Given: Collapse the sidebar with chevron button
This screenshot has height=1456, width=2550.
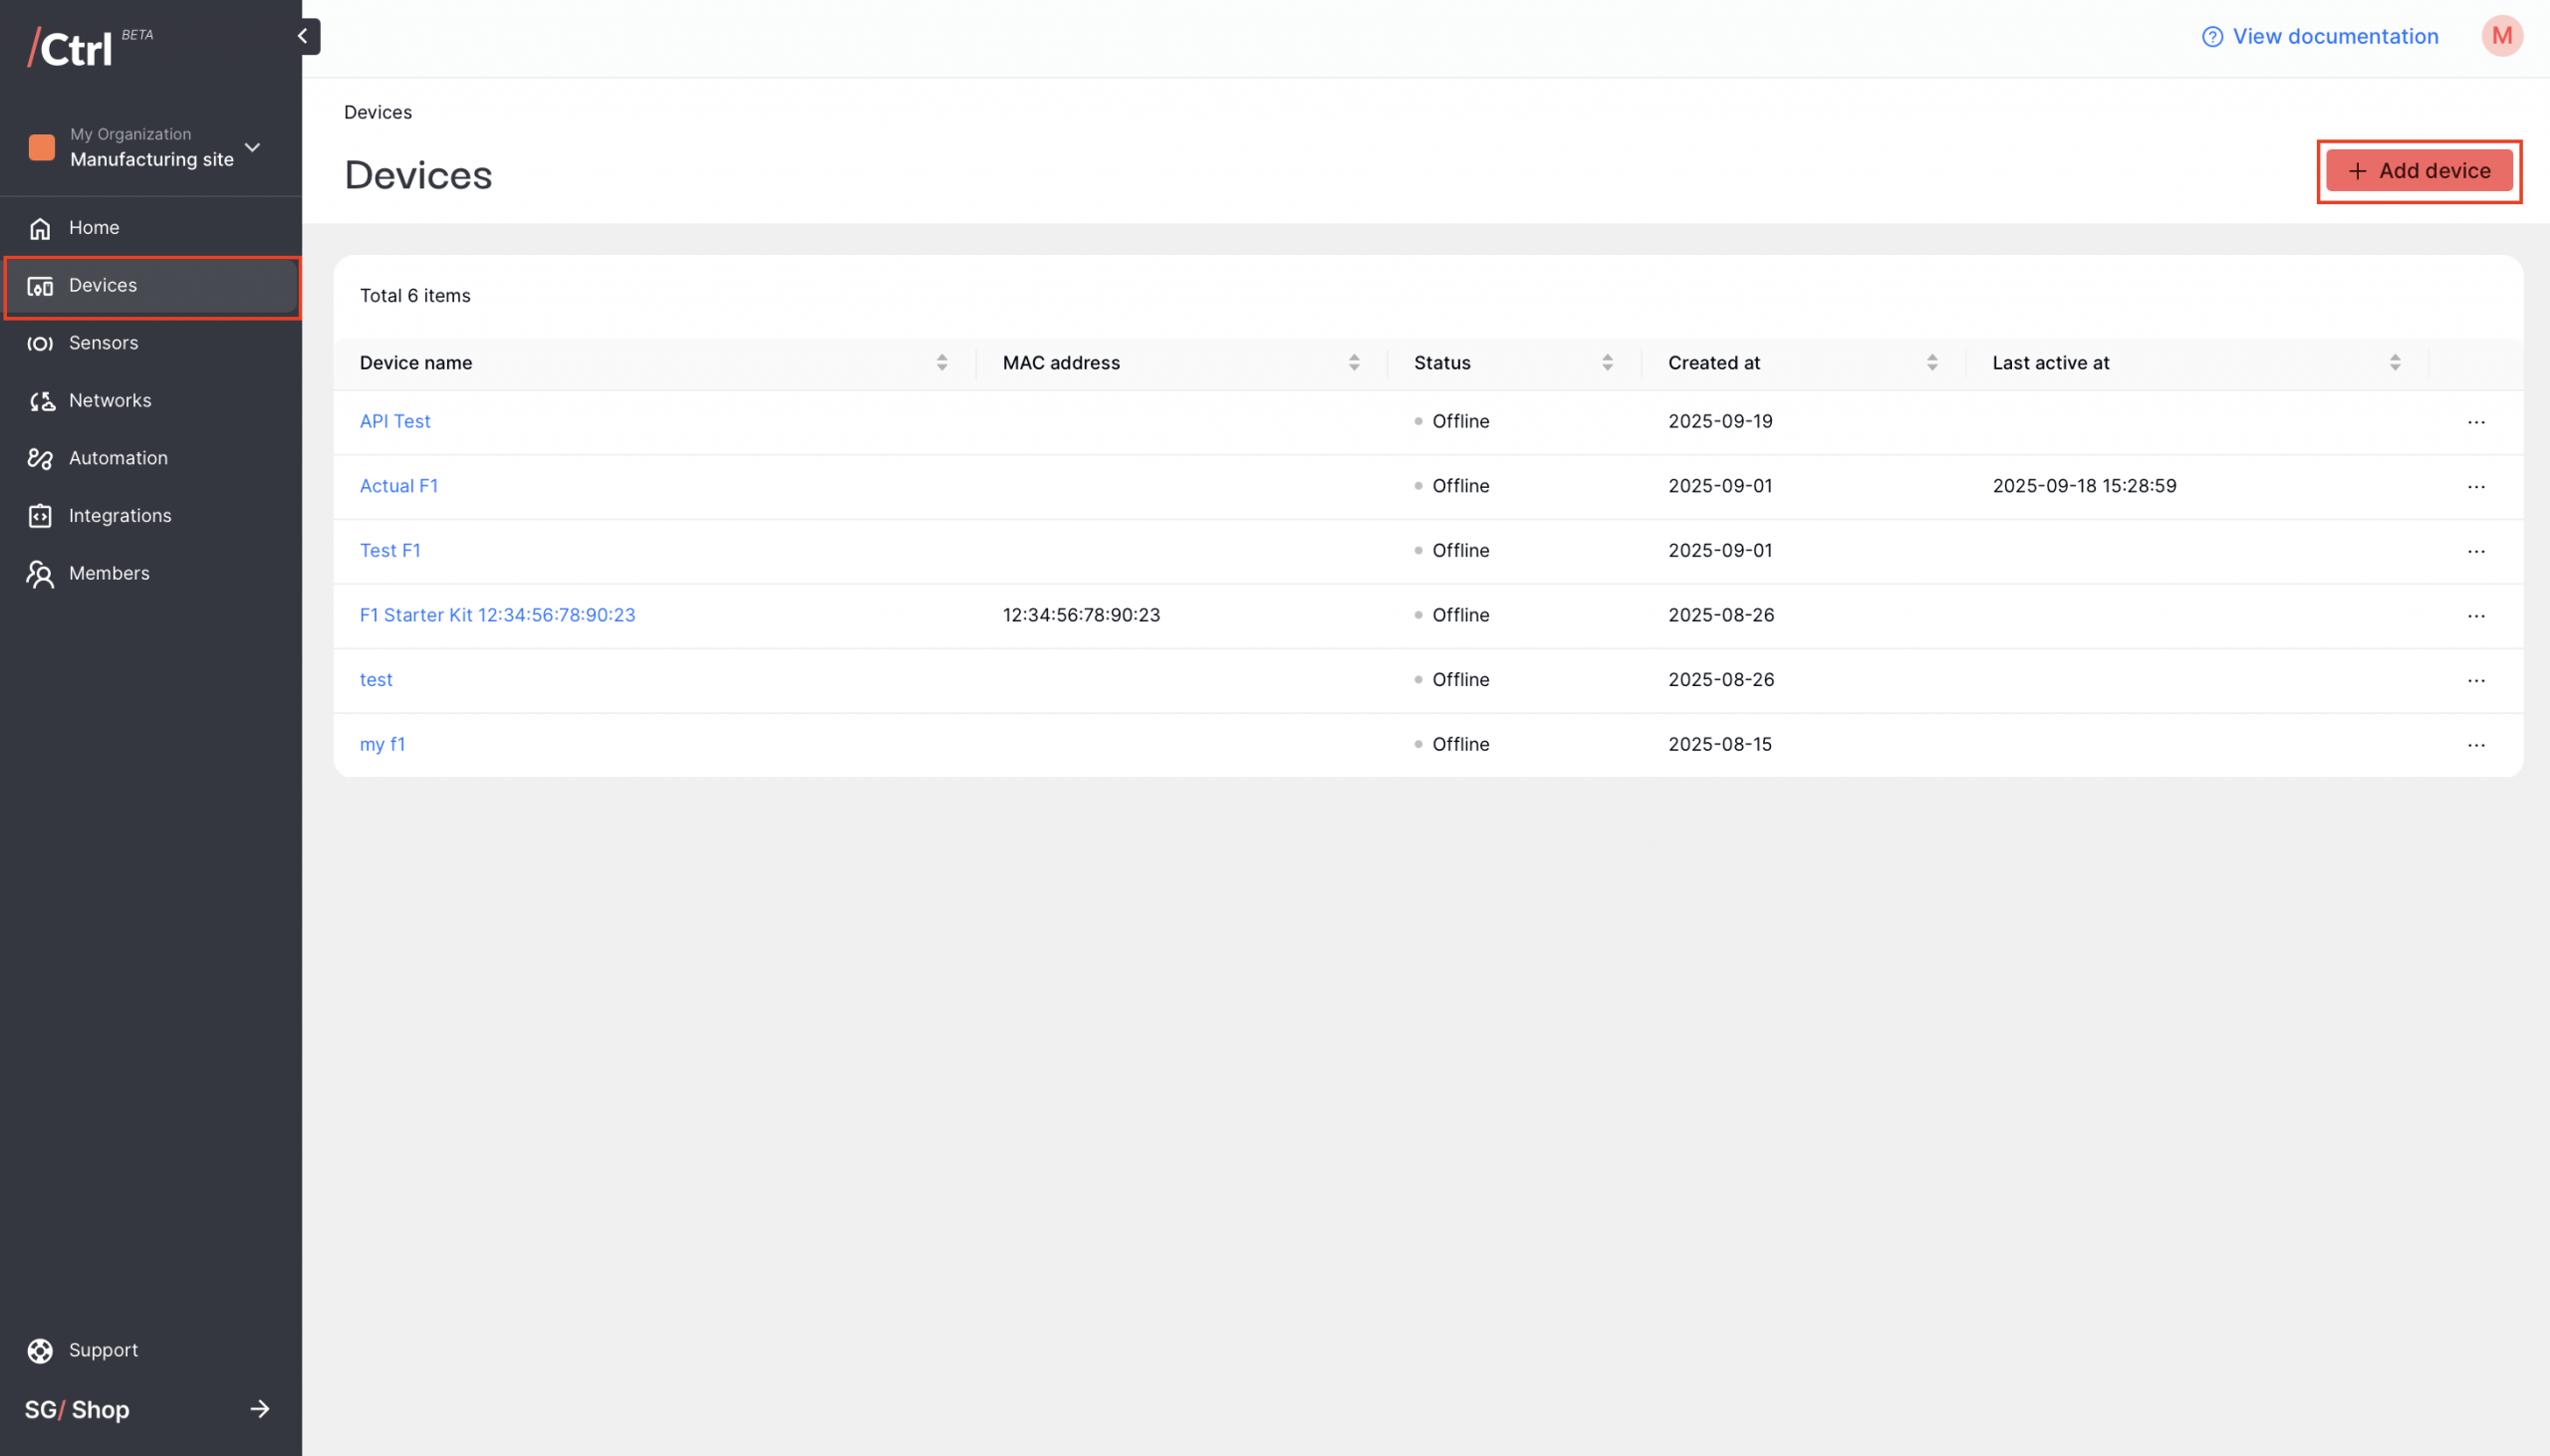Looking at the screenshot, I should (303, 36).
